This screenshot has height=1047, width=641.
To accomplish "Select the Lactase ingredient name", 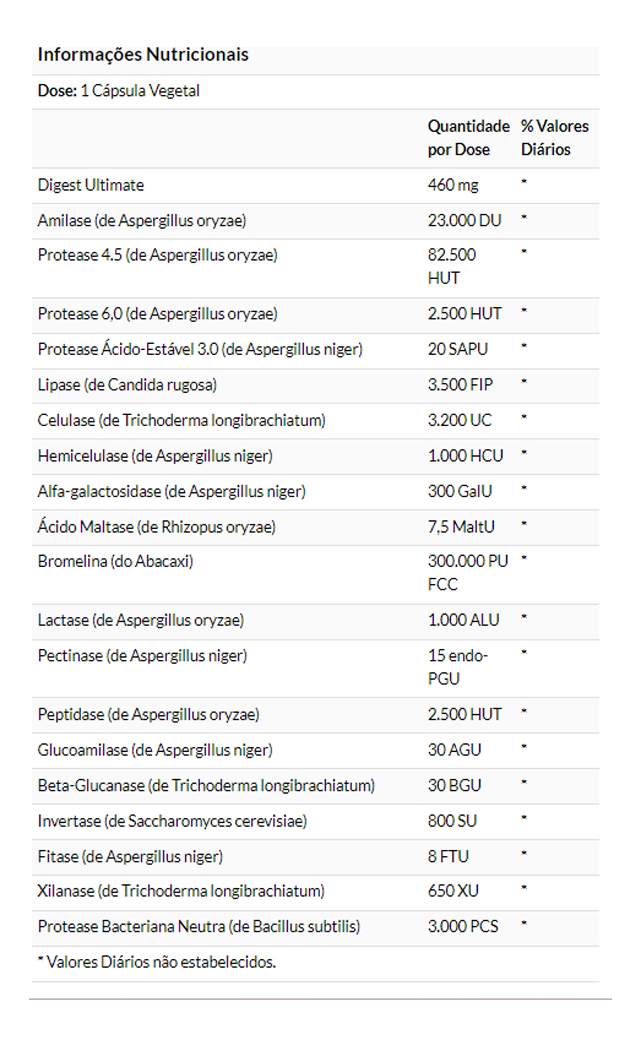I will coord(141,620).
